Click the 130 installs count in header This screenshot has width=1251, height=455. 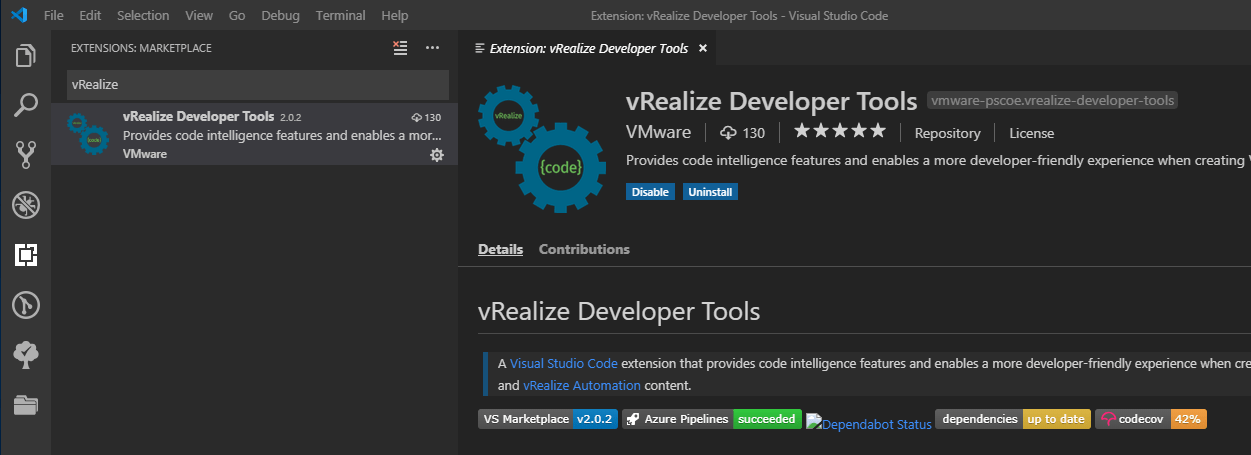point(742,133)
